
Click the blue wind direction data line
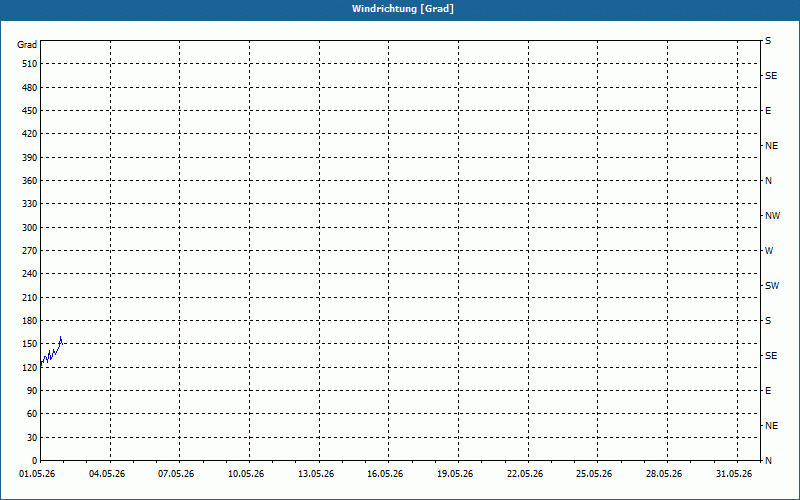[x=52, y=352]
